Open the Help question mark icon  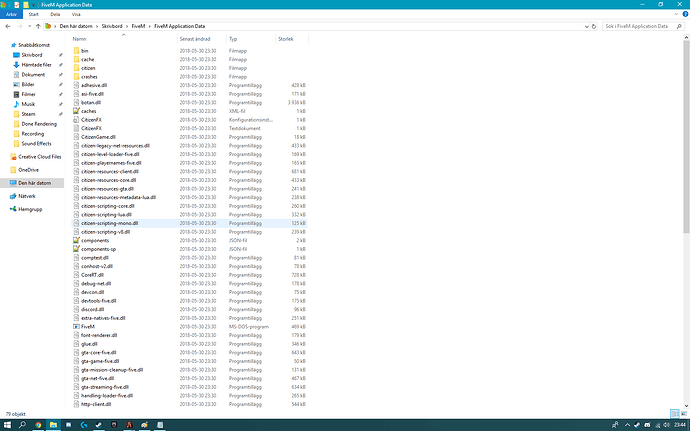tap(685, 14)
